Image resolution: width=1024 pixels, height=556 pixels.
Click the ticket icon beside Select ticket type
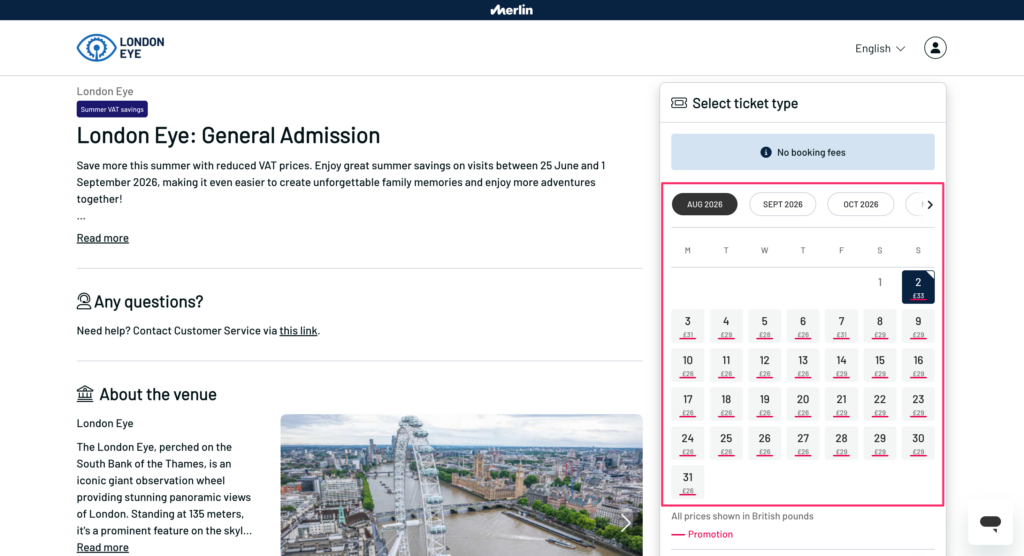(679, 103)
